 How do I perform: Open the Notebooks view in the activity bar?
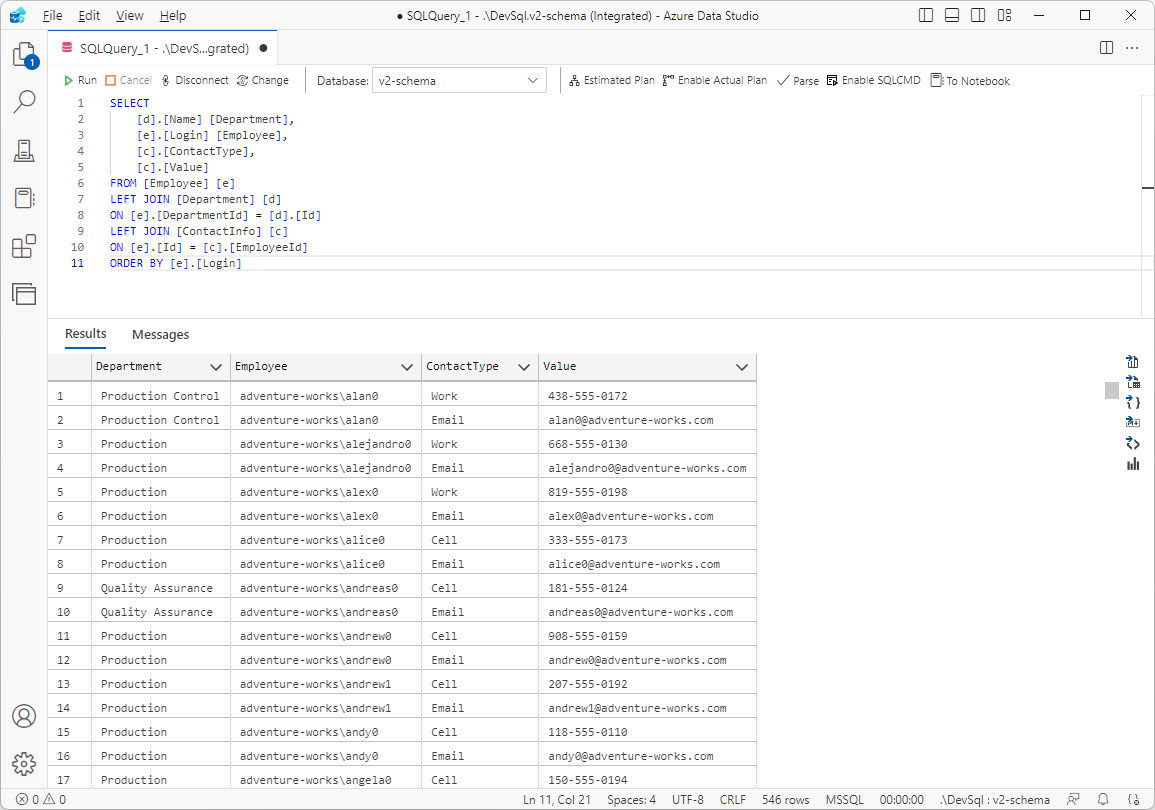pyautogui.click(x=24, y=198)
